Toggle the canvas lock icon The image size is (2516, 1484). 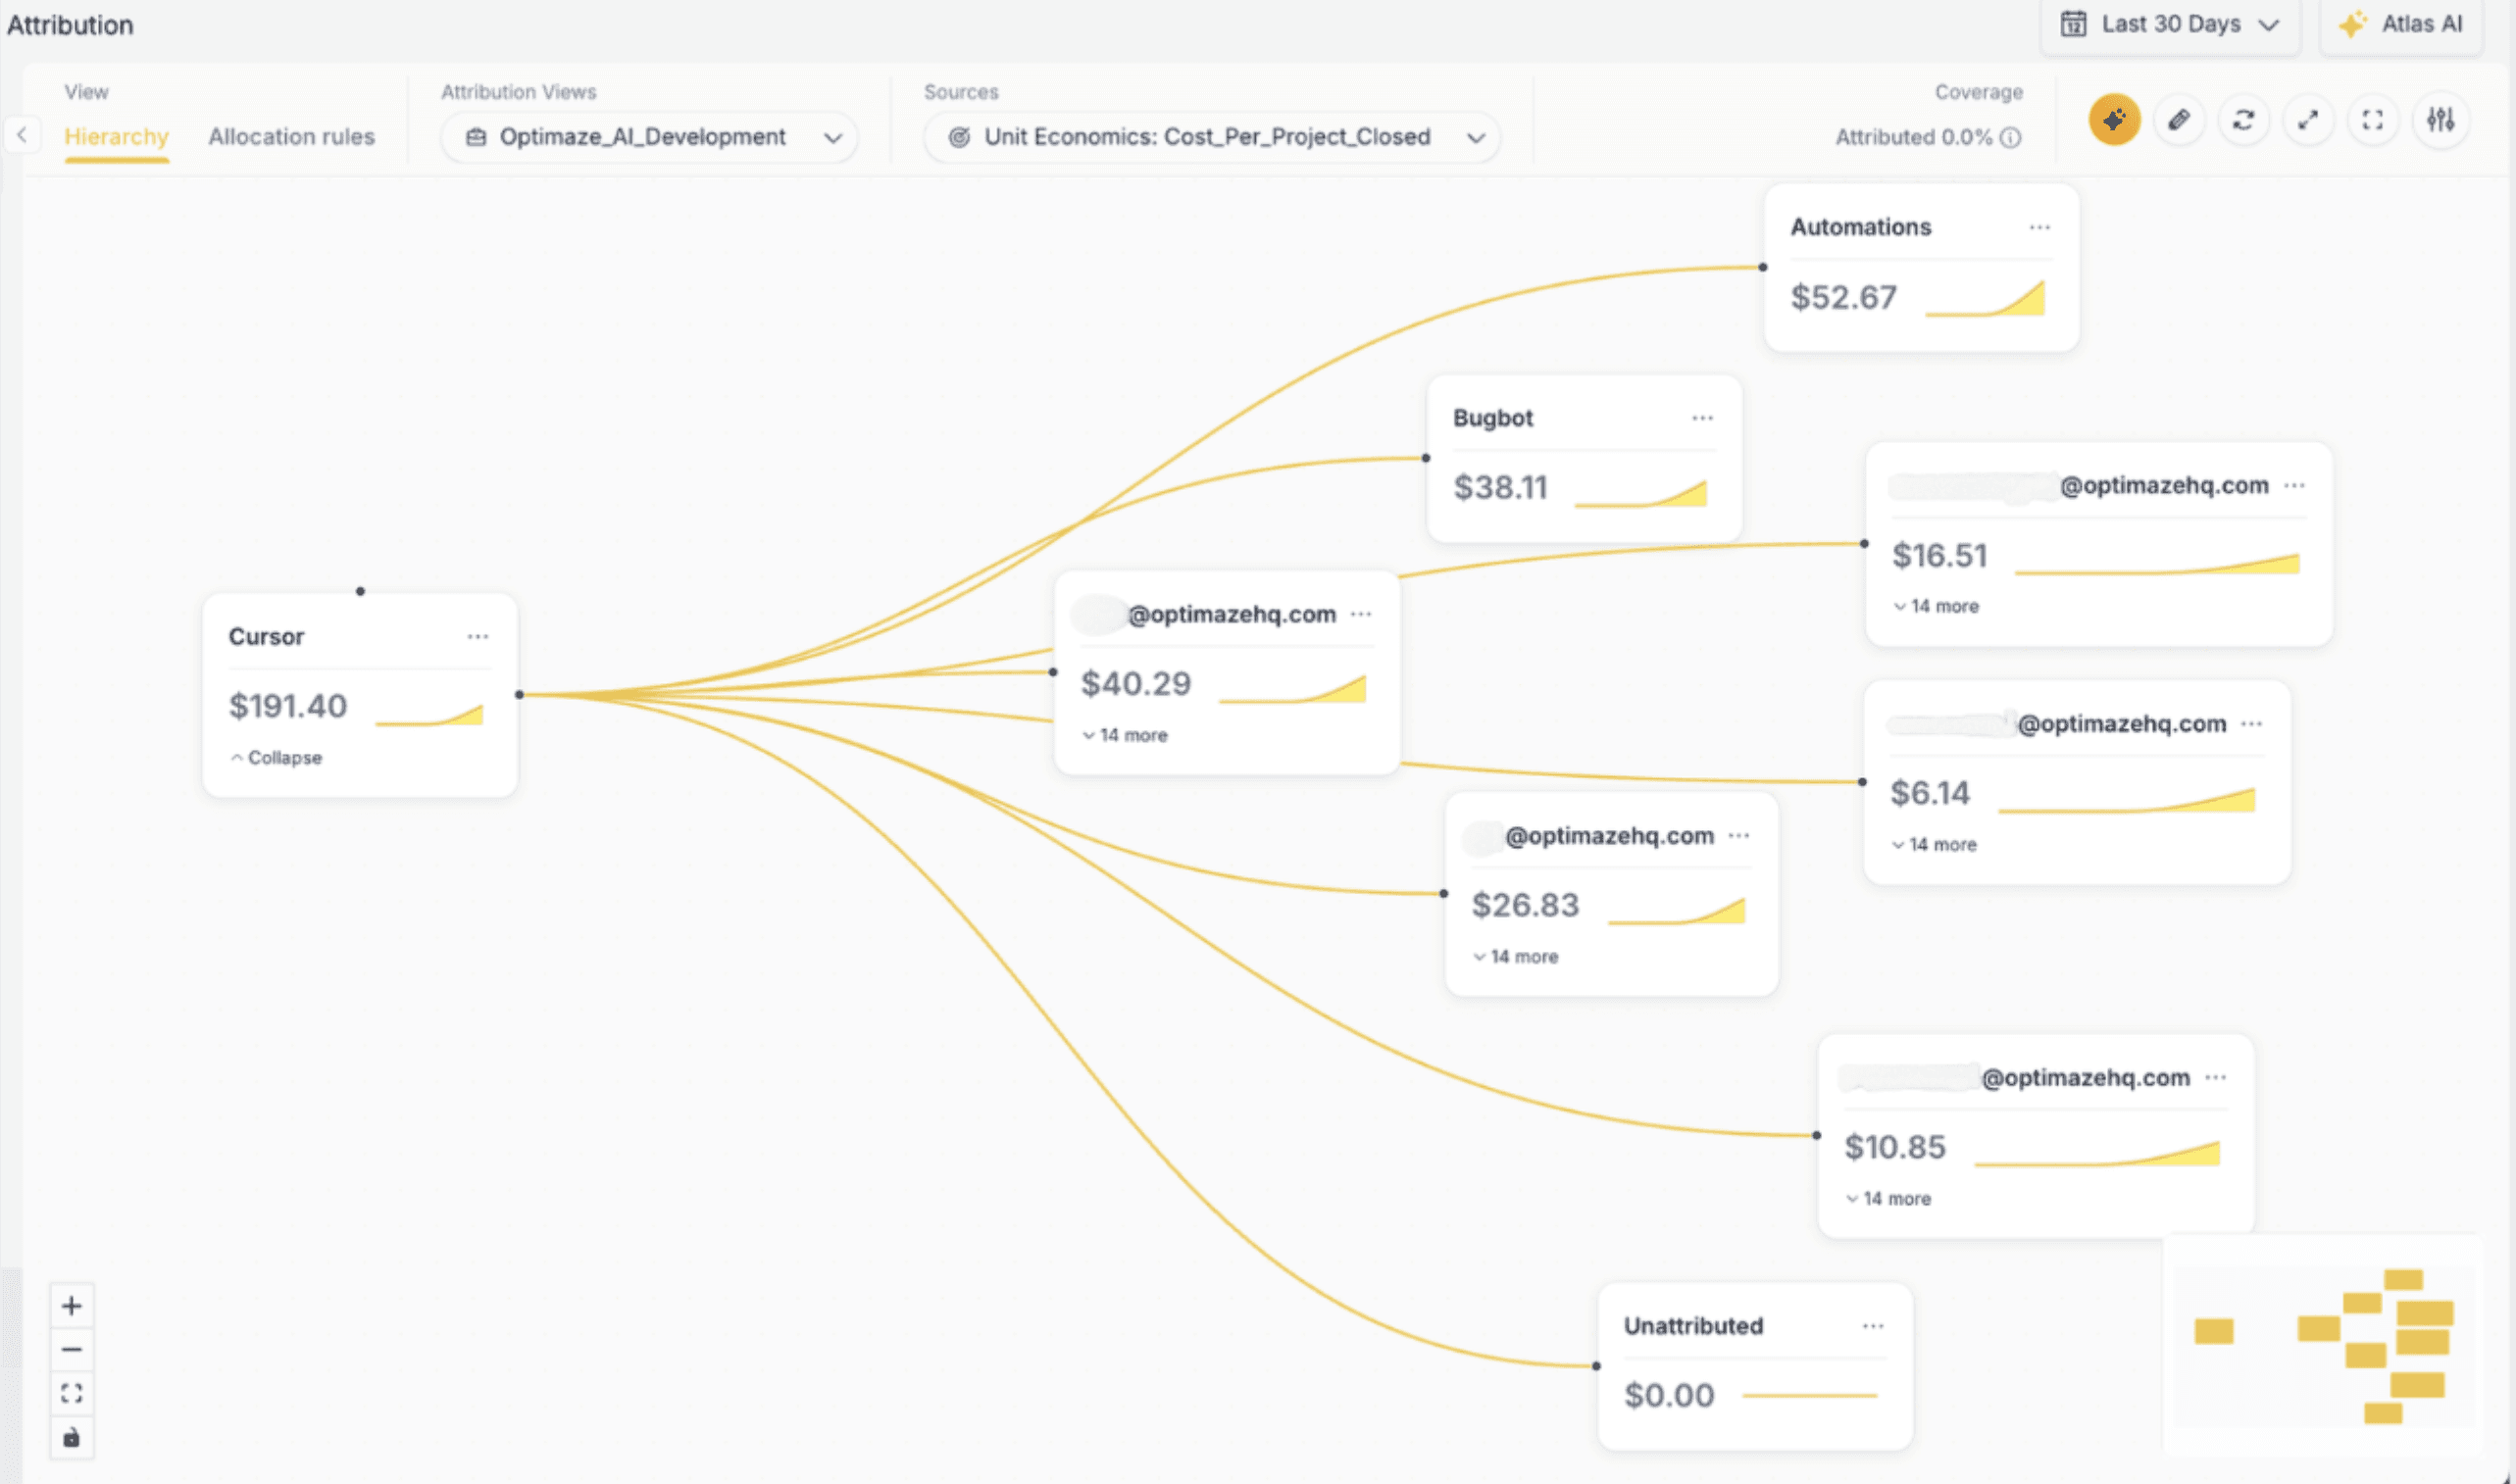72,1438
